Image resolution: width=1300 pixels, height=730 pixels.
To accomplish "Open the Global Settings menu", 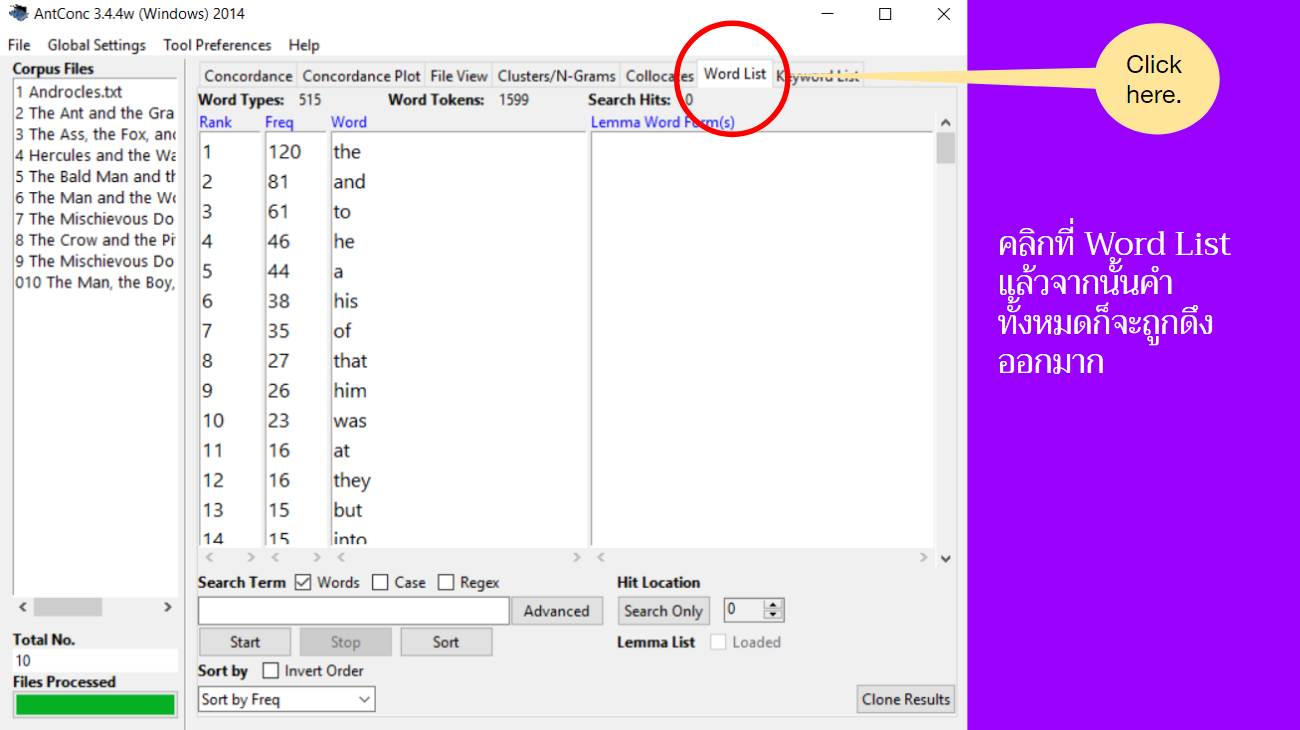I will point(96,45).
